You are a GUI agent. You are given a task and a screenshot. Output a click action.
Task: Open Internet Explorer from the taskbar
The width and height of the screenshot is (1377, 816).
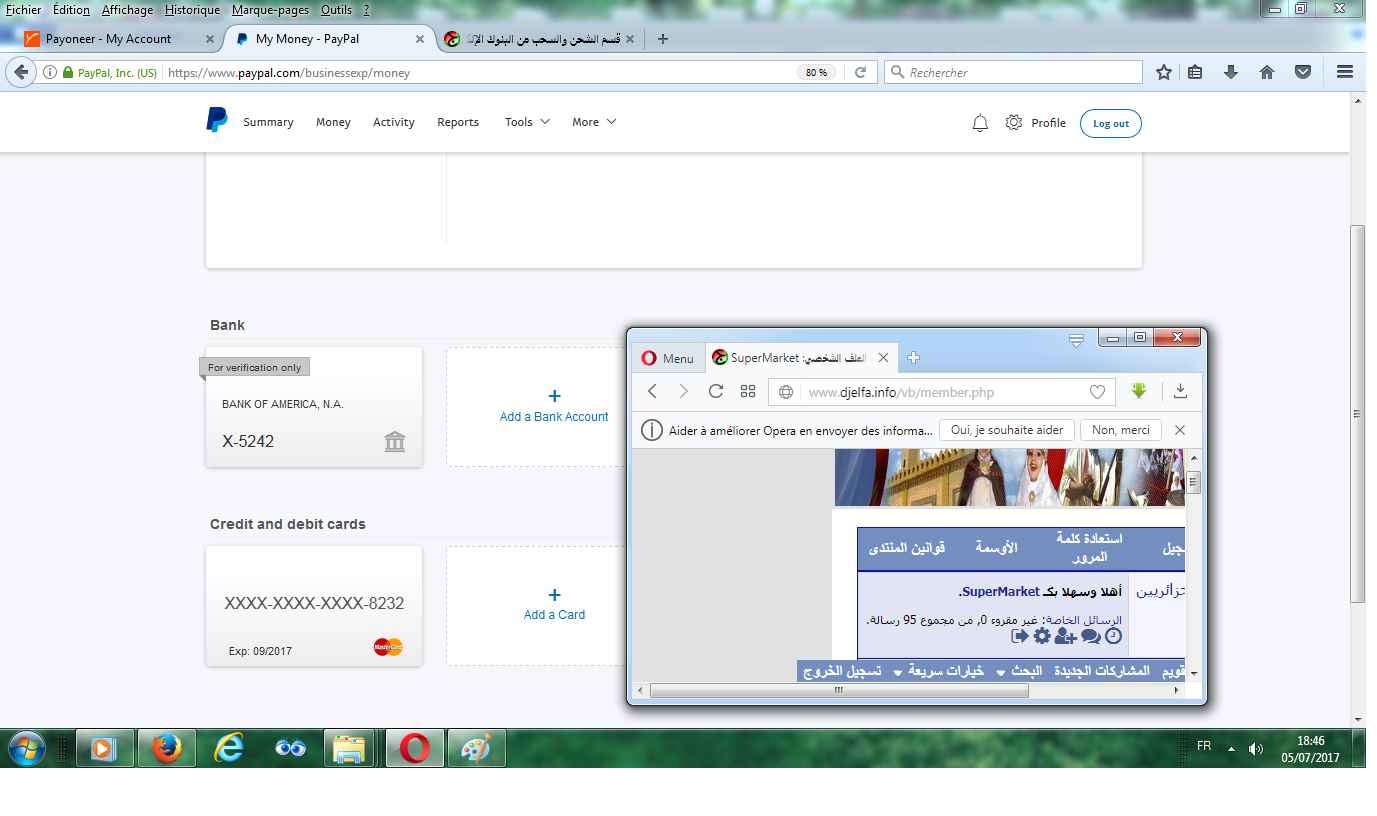[x=229, y=748]
